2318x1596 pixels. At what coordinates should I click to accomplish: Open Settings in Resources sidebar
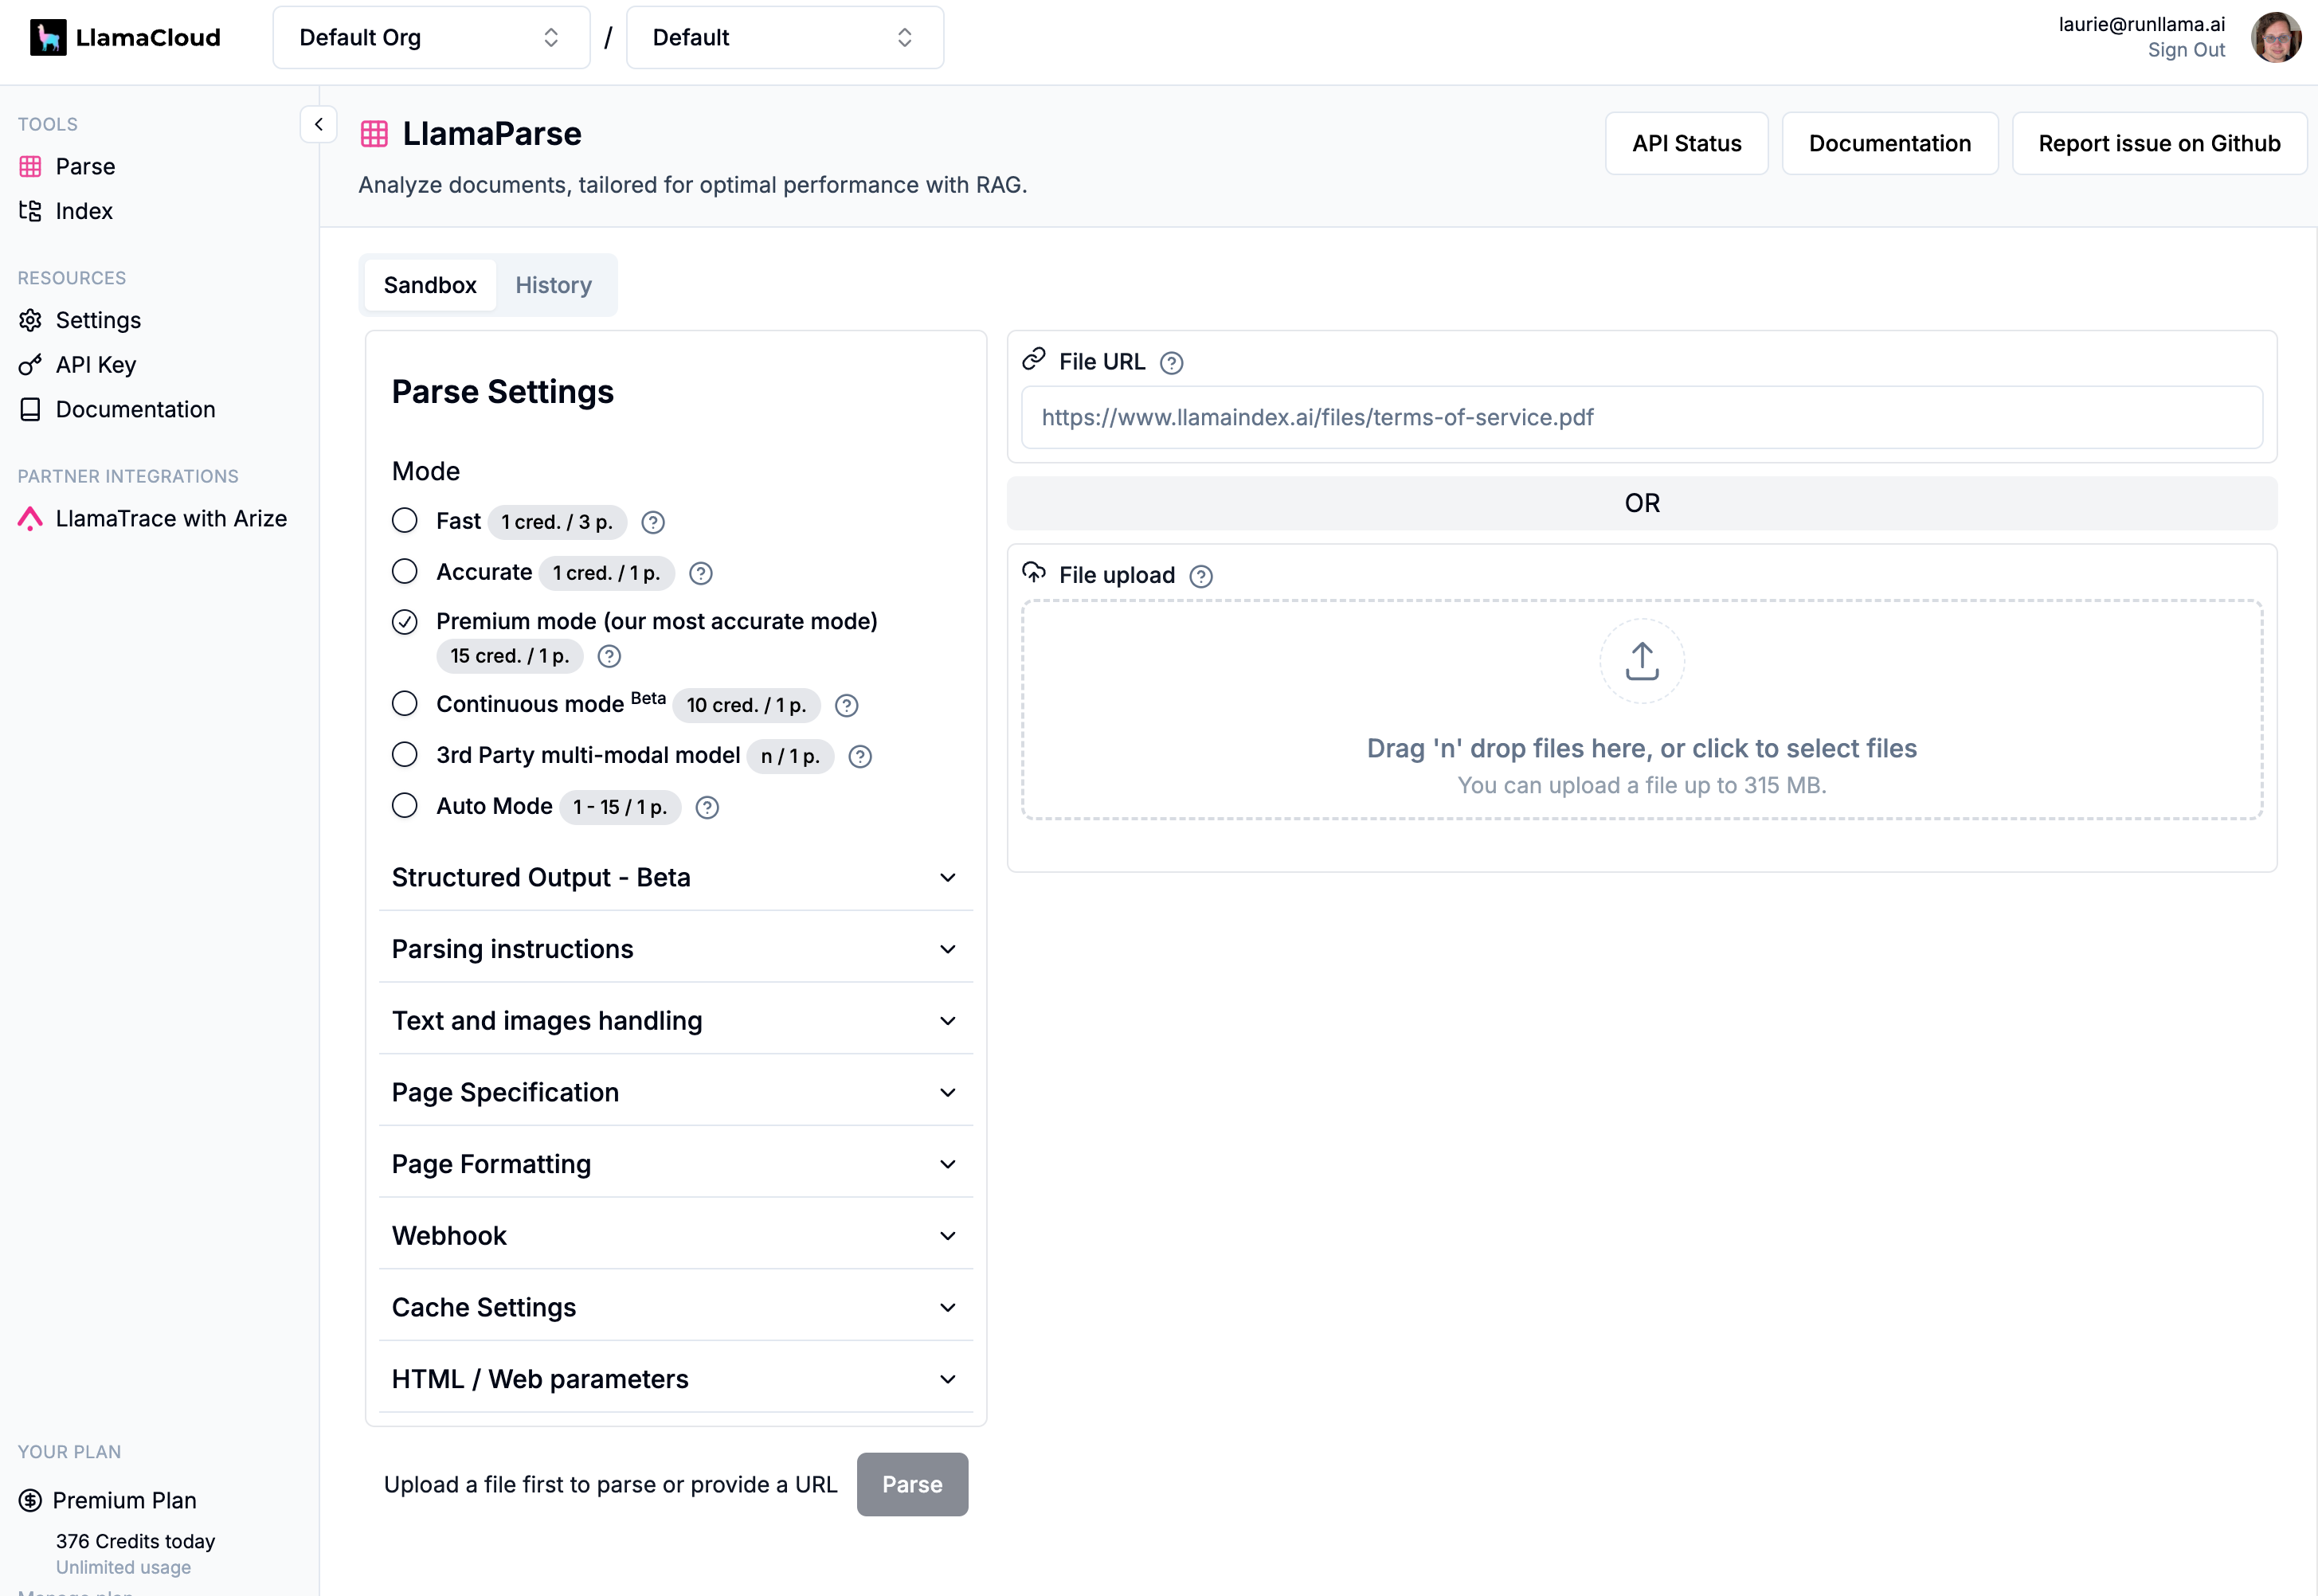(x=98, y=320)
